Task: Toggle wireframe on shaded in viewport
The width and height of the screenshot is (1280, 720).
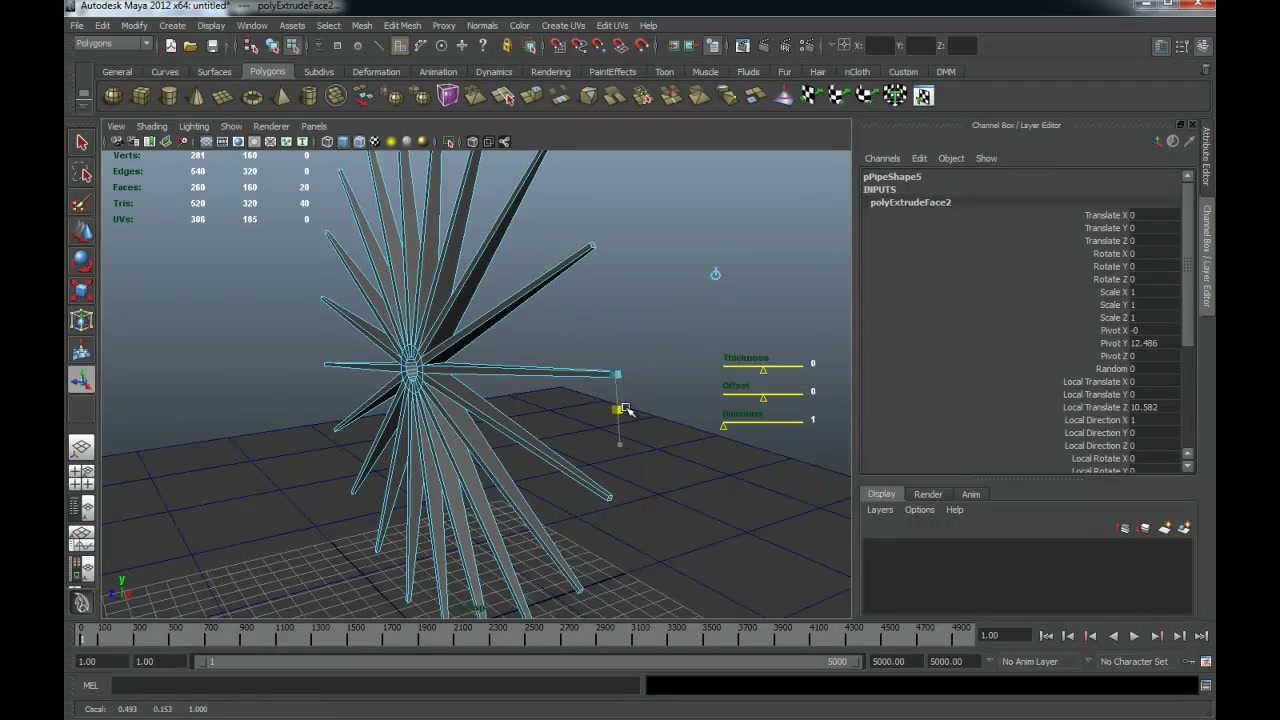Action: [359, 142]
